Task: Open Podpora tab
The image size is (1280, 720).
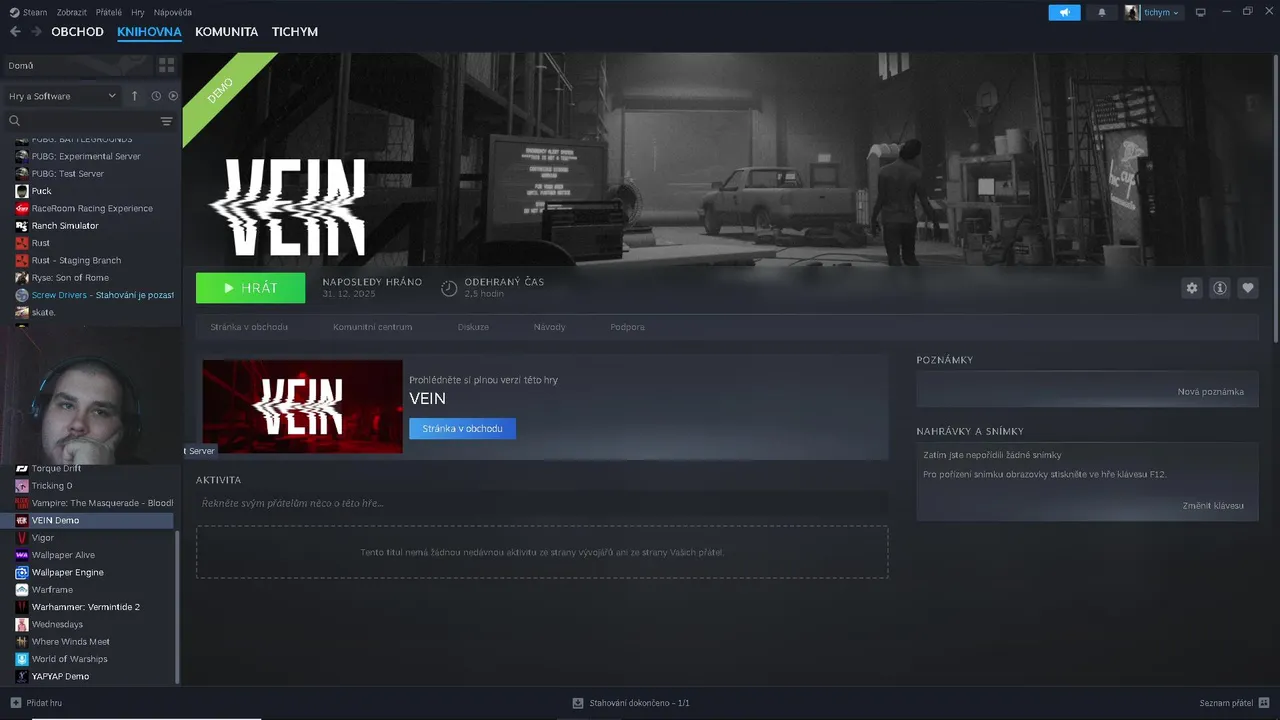Action: (627, 327)
